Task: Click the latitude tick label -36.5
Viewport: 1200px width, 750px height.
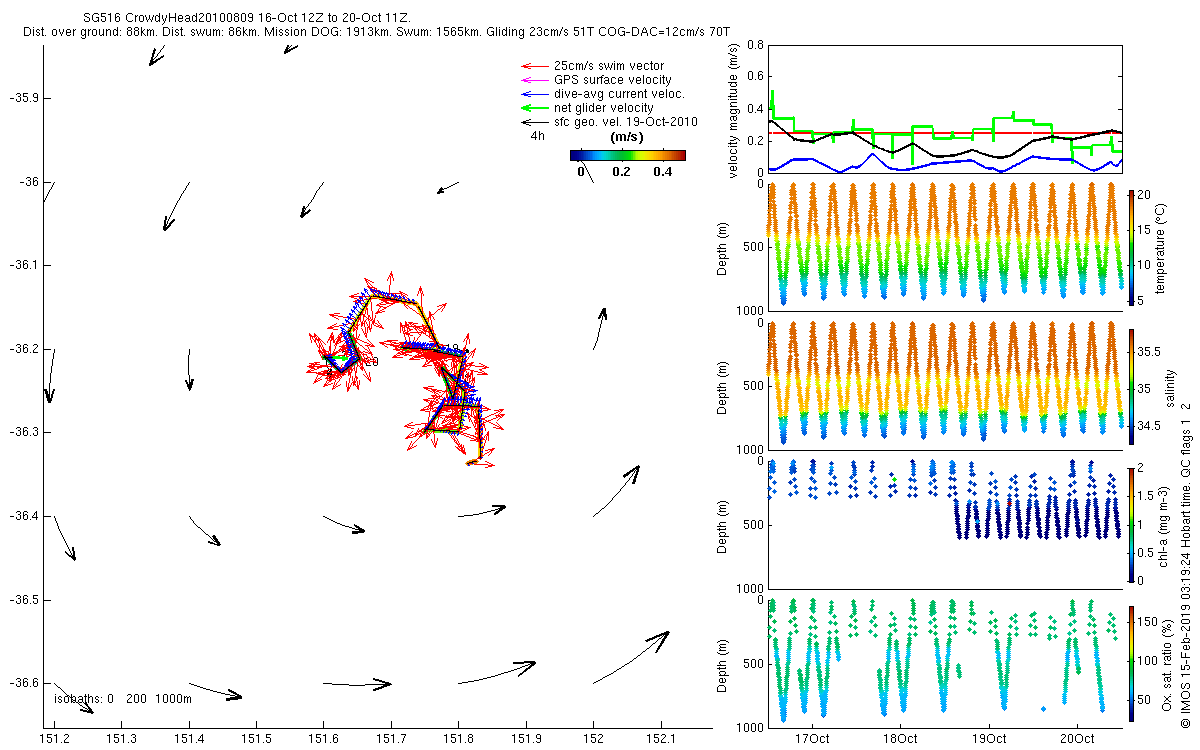Action: click(x=24, y=600)
